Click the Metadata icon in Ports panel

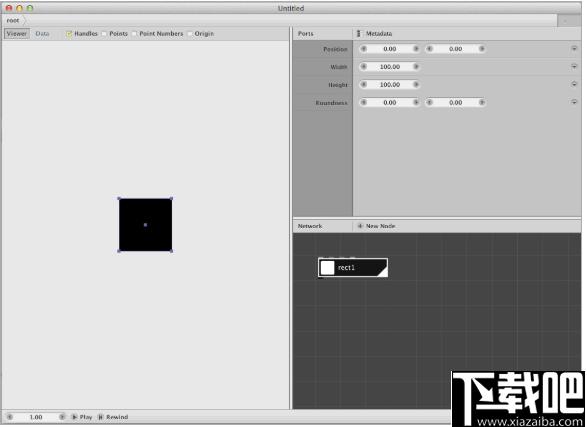click(359, 34)
